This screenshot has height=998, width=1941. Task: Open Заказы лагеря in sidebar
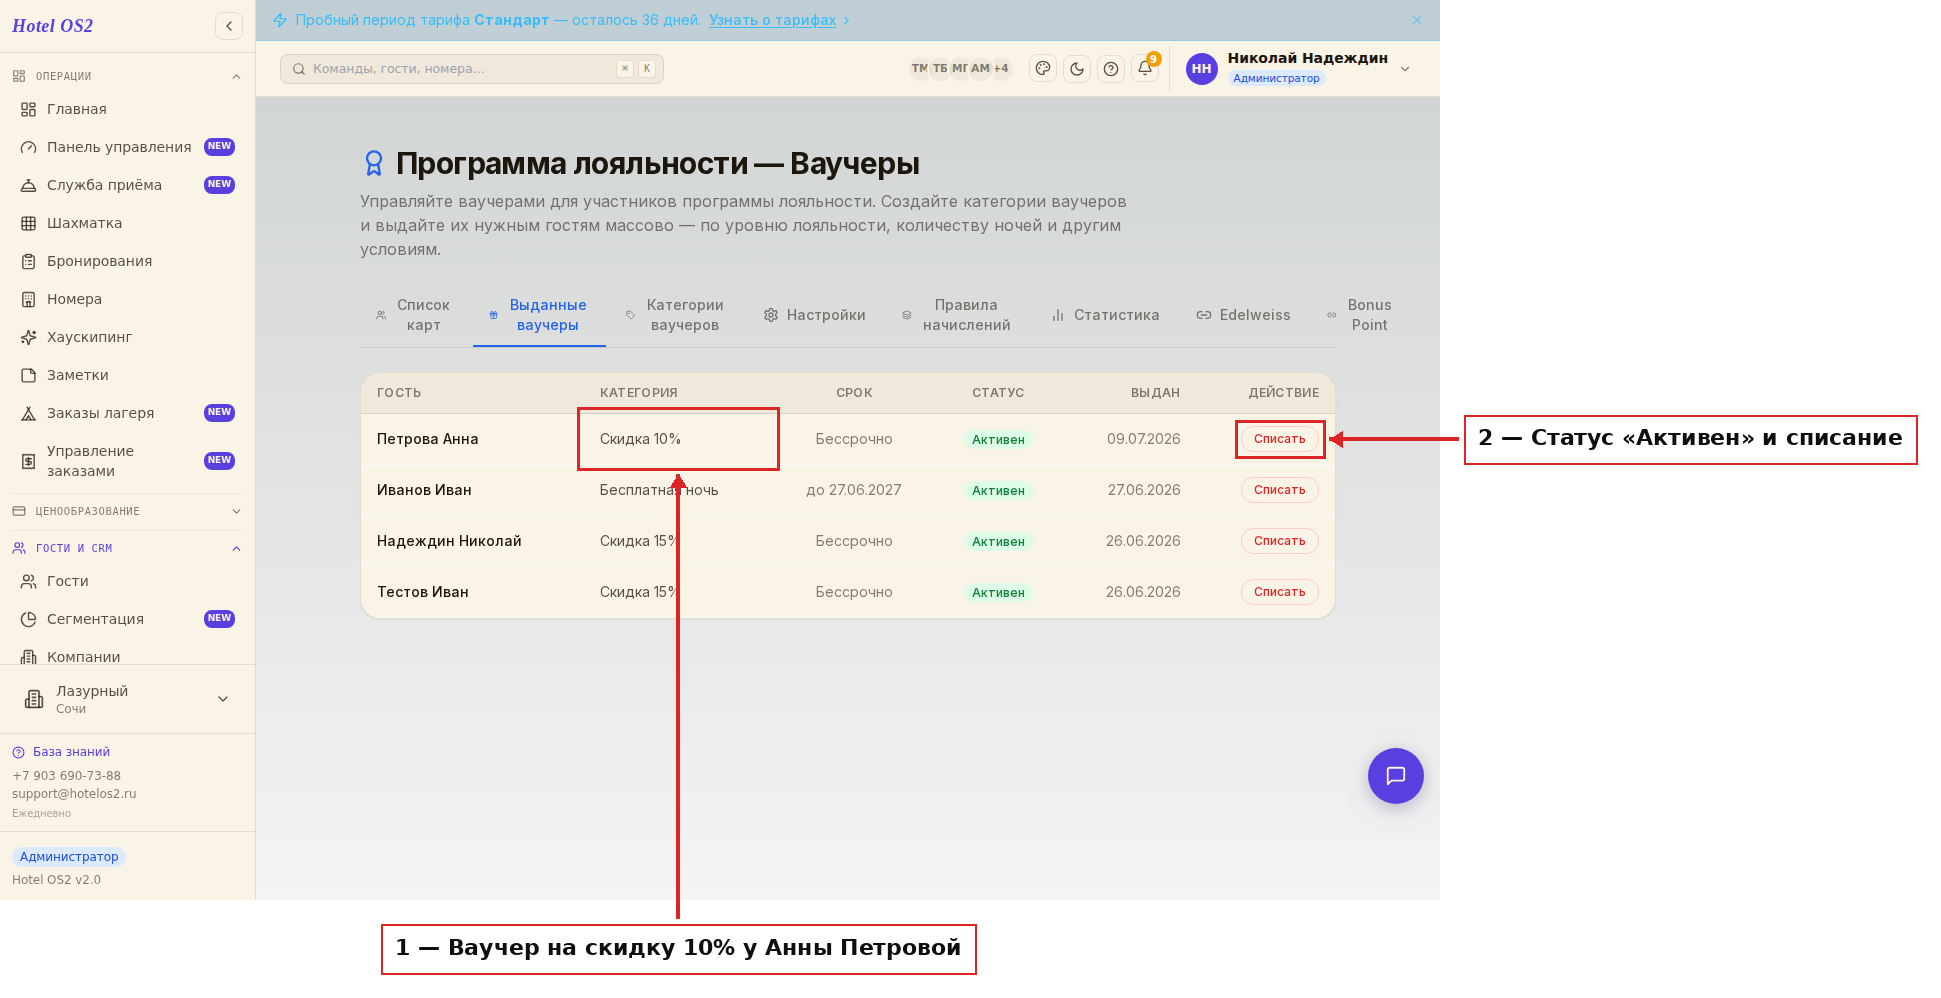[x=128, y=413]
